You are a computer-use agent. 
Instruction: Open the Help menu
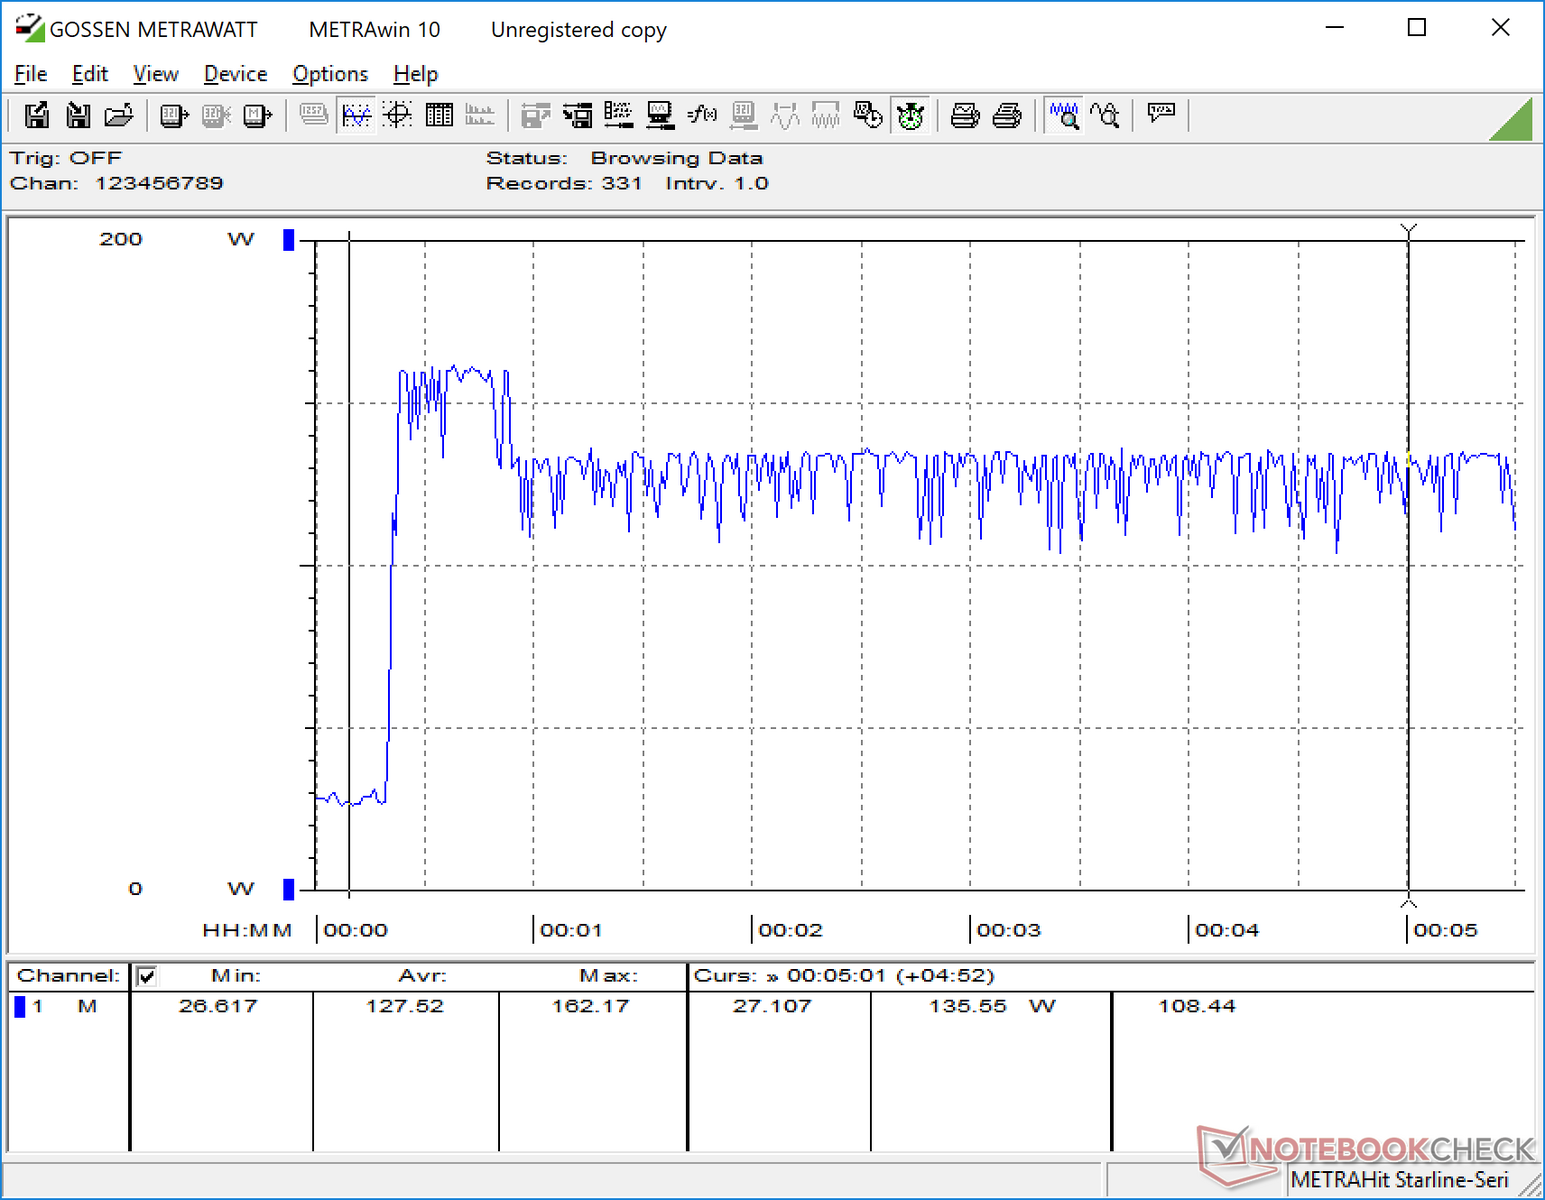point(415,74)
